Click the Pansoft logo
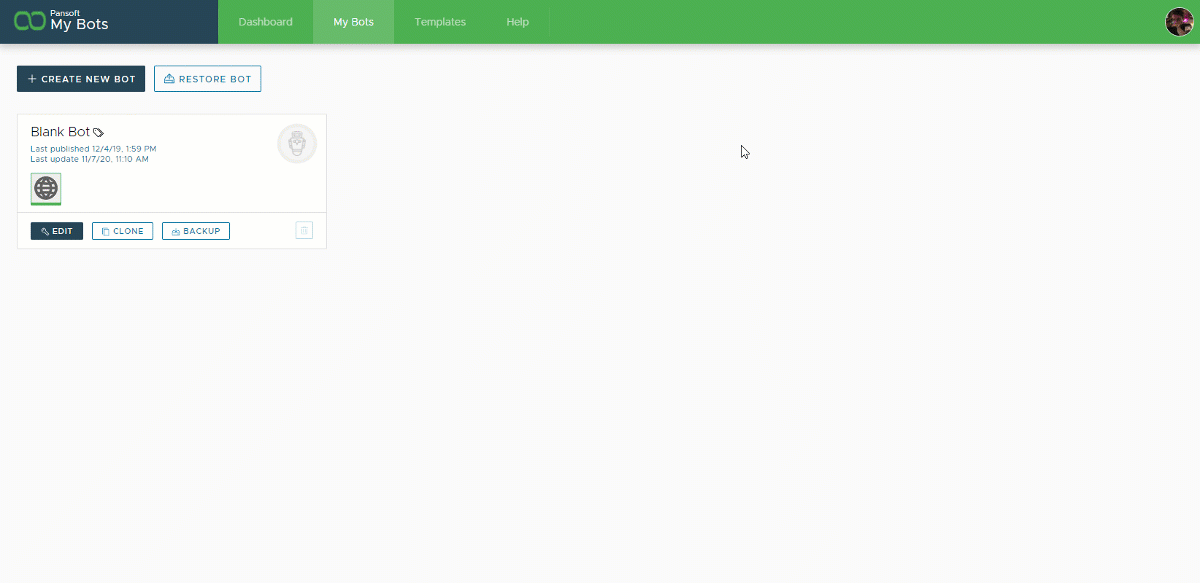This screenshot has width=1200, height=583. [x=27, y=20]
